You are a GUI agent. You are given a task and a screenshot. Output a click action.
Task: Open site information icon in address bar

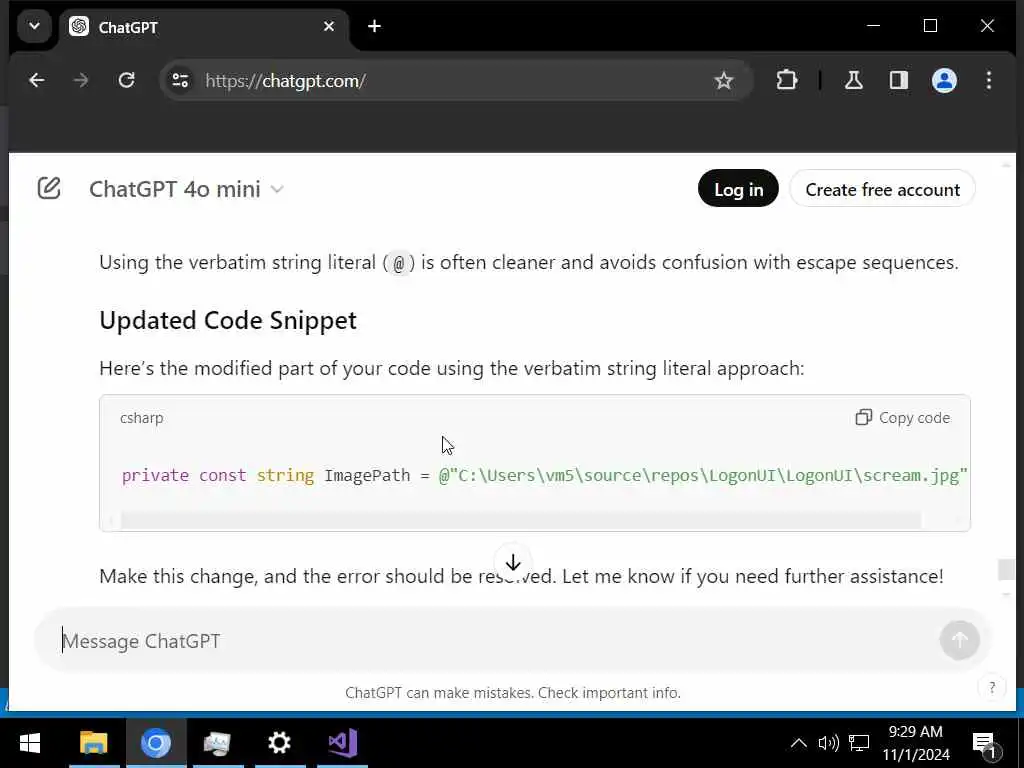click(180, 80)
